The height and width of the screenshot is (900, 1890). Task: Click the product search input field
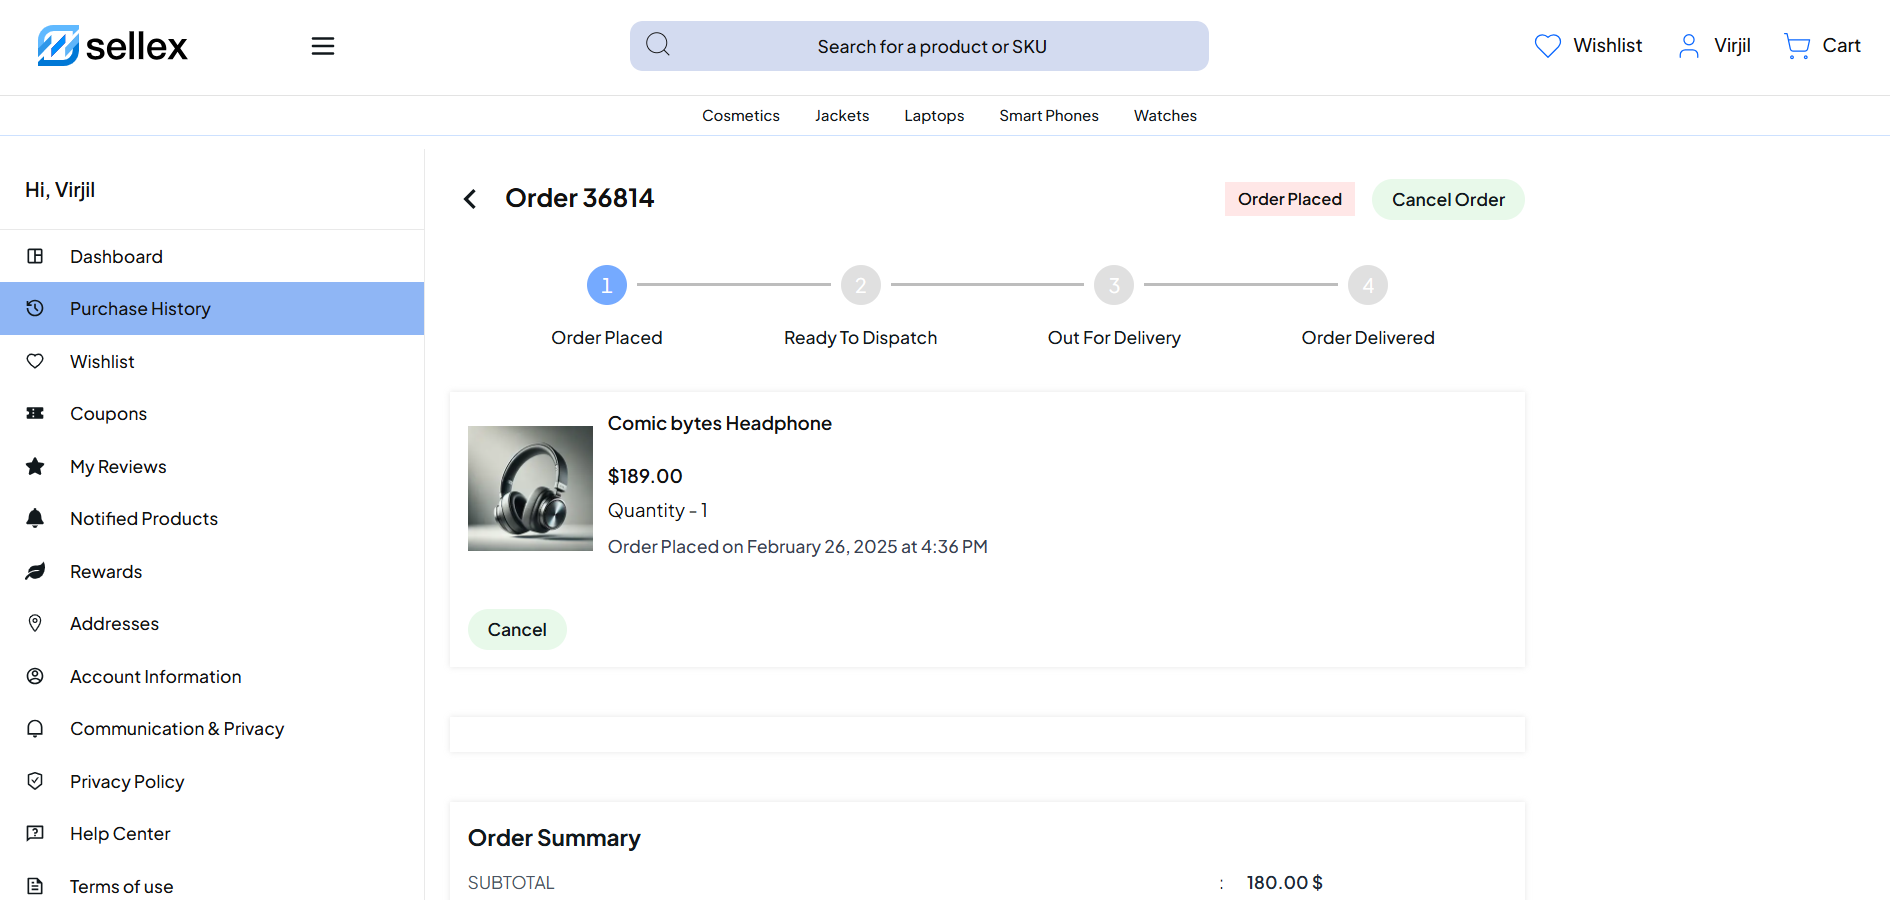click(931, 47)
